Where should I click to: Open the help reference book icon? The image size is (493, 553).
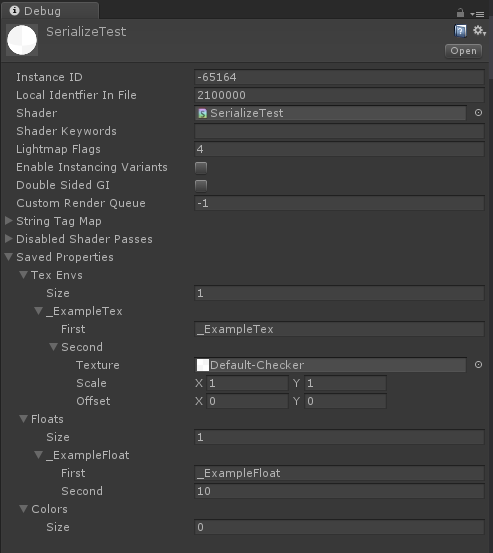460,31
